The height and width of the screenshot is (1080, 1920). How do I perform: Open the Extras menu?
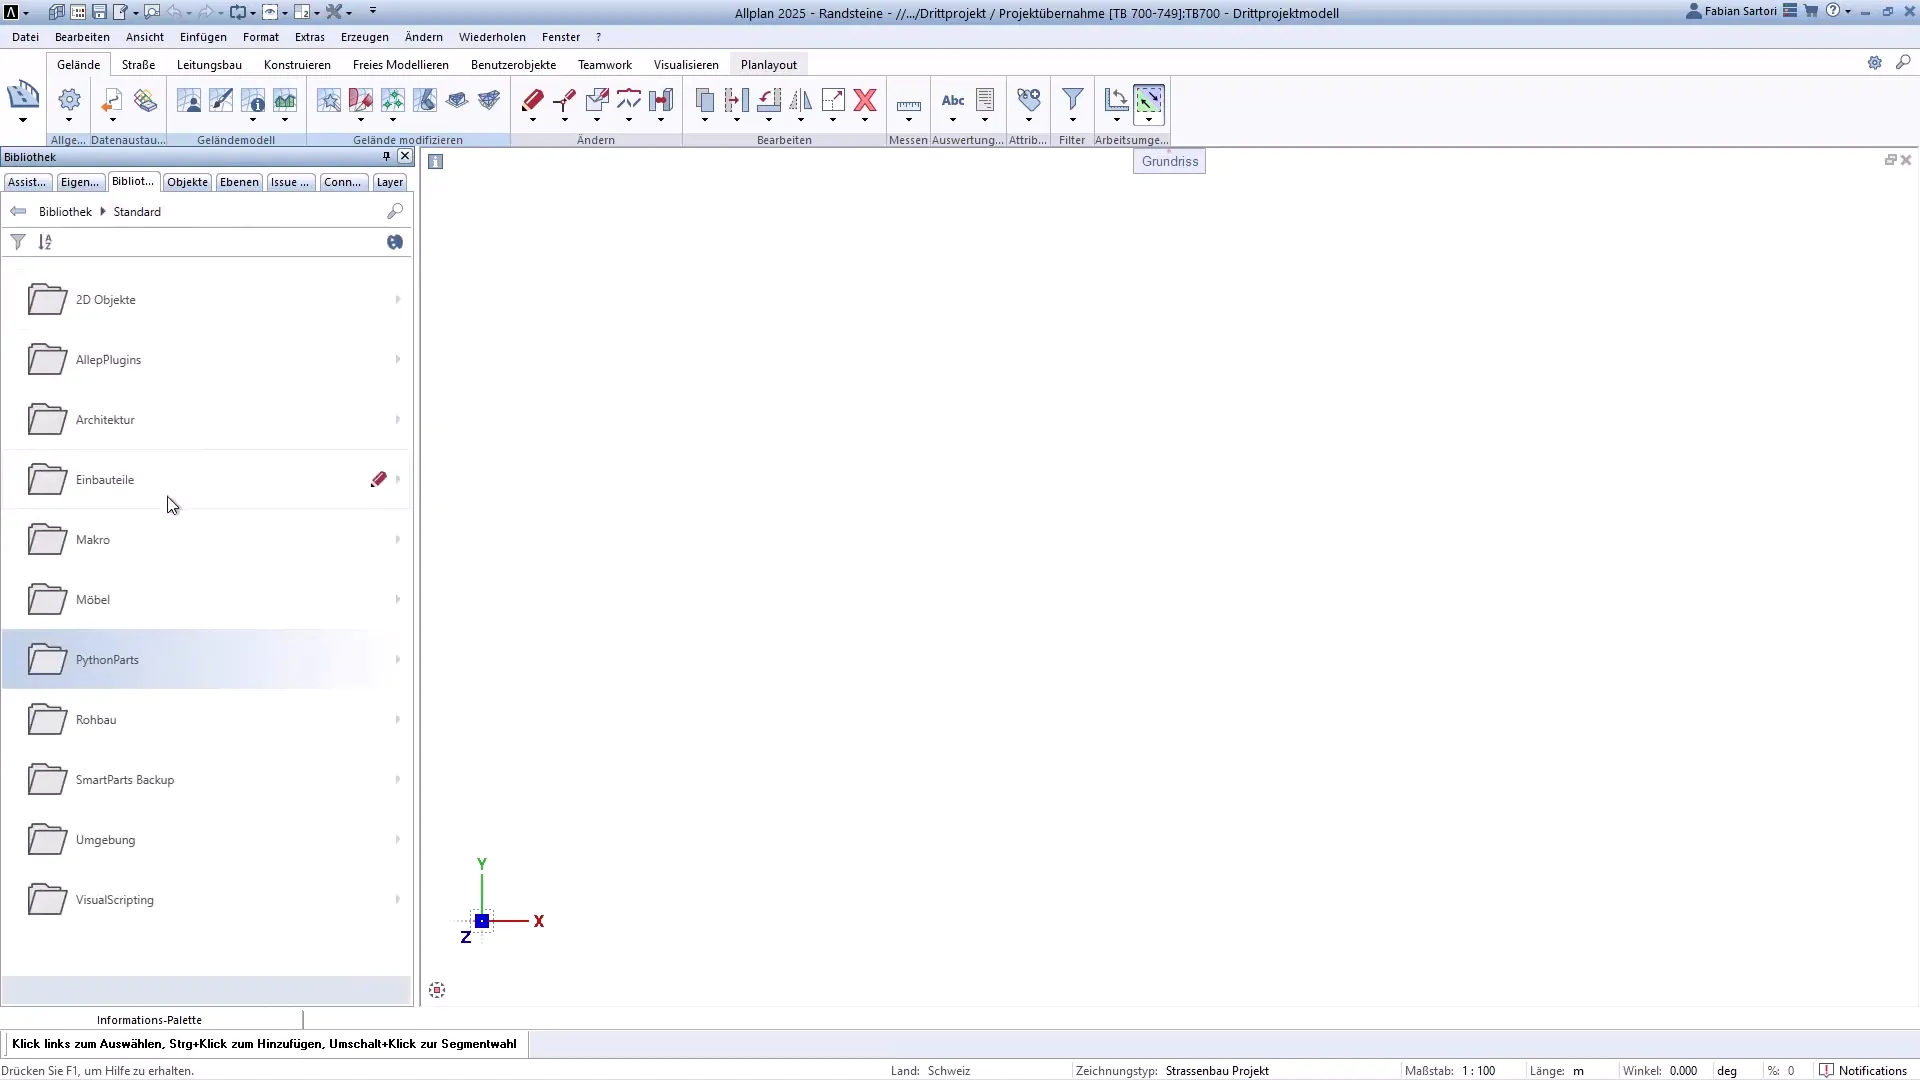(310, 37)
